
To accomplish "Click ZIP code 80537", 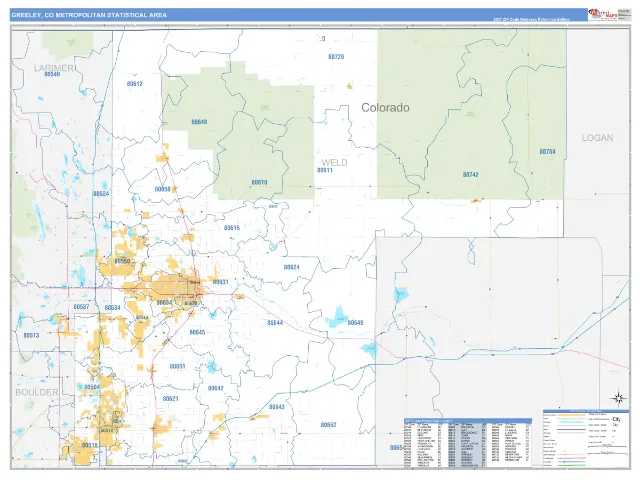I will point(81,307).
